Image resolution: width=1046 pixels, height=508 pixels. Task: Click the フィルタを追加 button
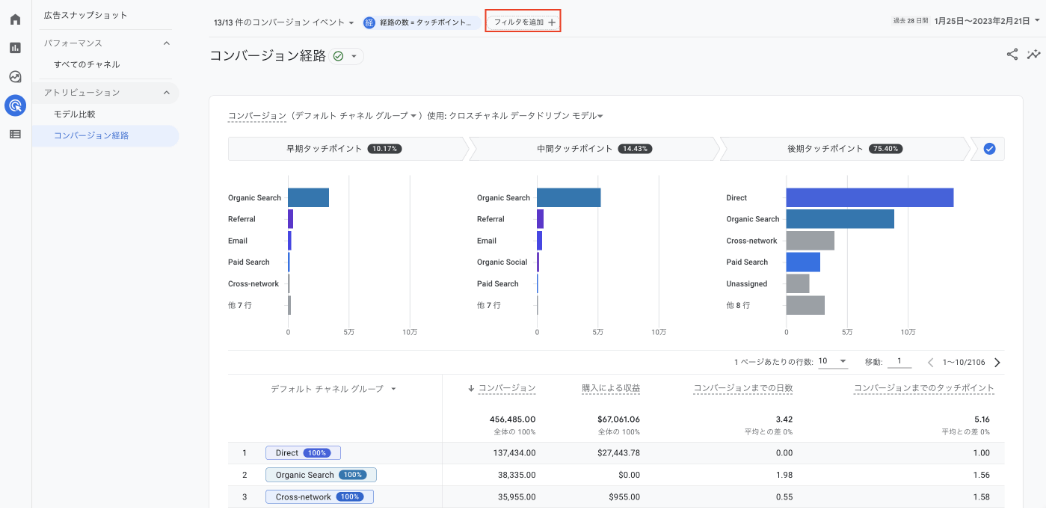[523, 22]
